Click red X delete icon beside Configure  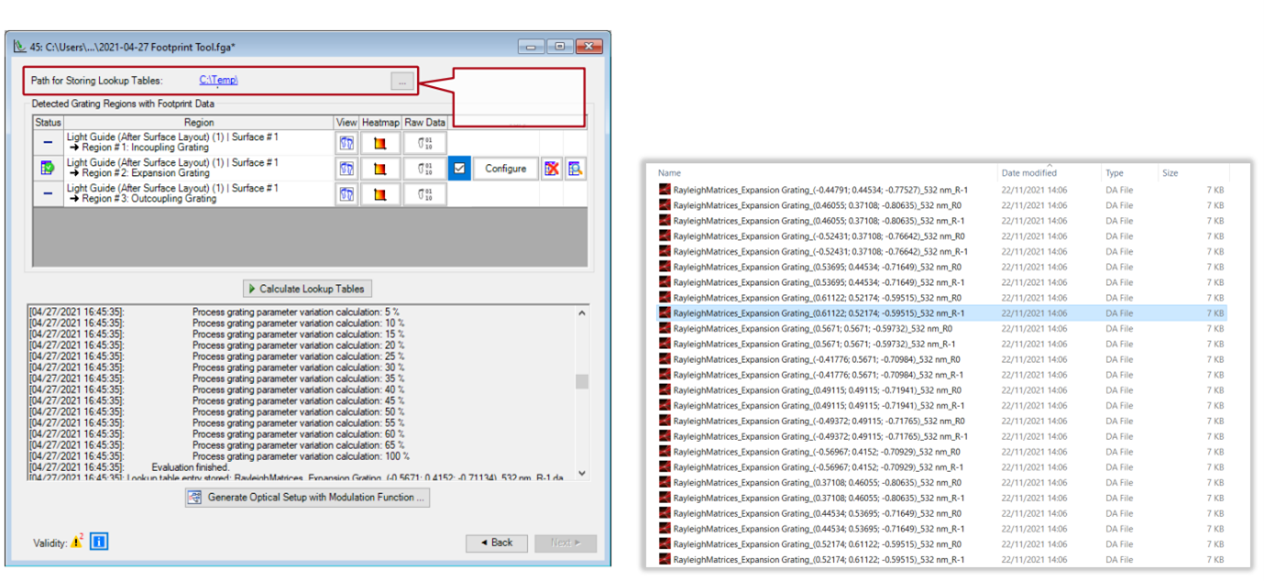click(x=551, y=169)
